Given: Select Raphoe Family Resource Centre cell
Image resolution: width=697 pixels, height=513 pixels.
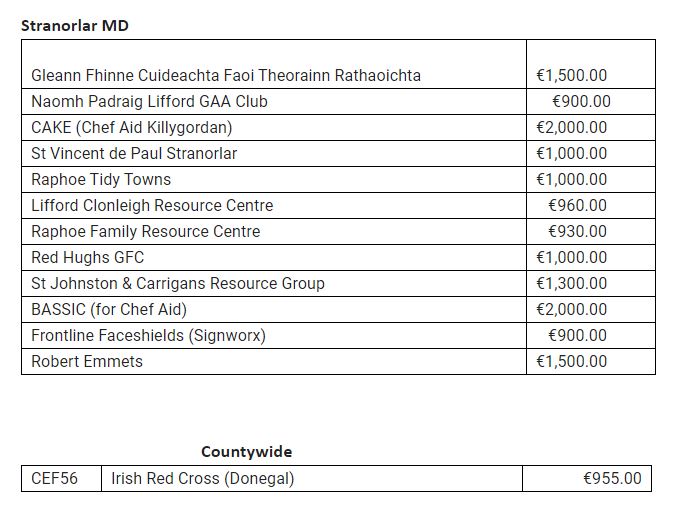Looking at the screenshot, I should click(x=145, y=231).
